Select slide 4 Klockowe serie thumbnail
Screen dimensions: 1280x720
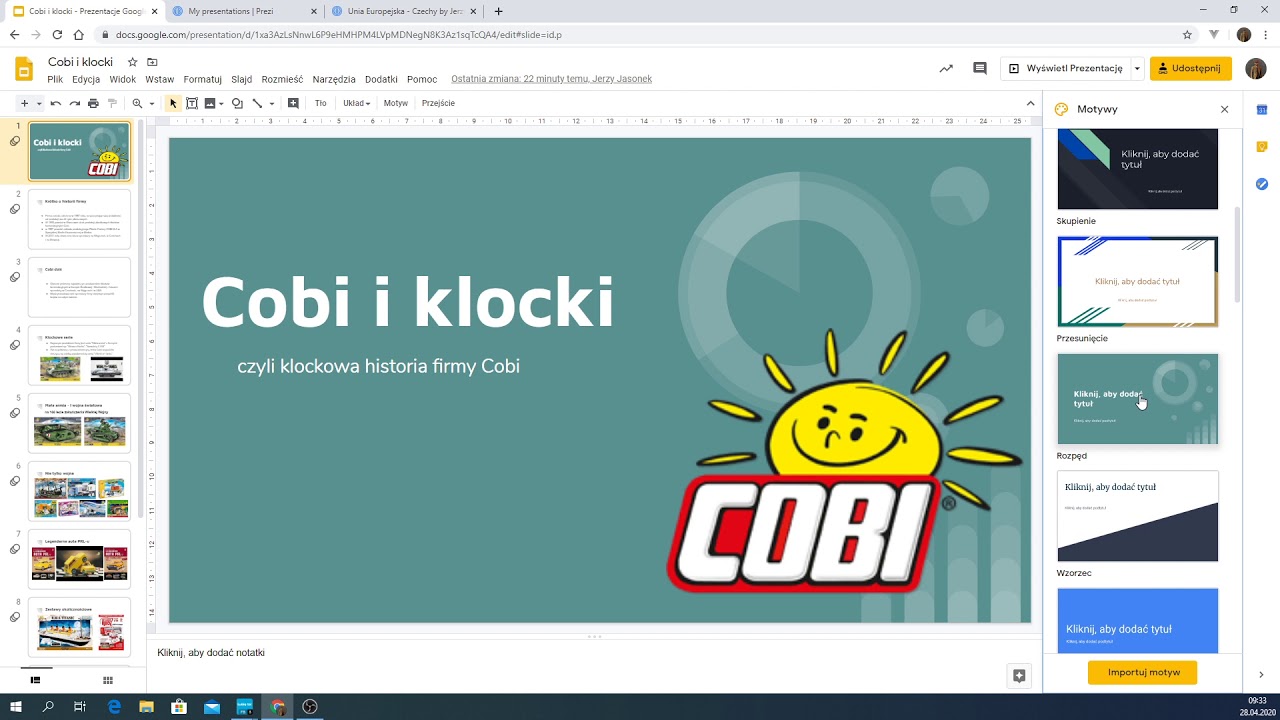[79, 355]
